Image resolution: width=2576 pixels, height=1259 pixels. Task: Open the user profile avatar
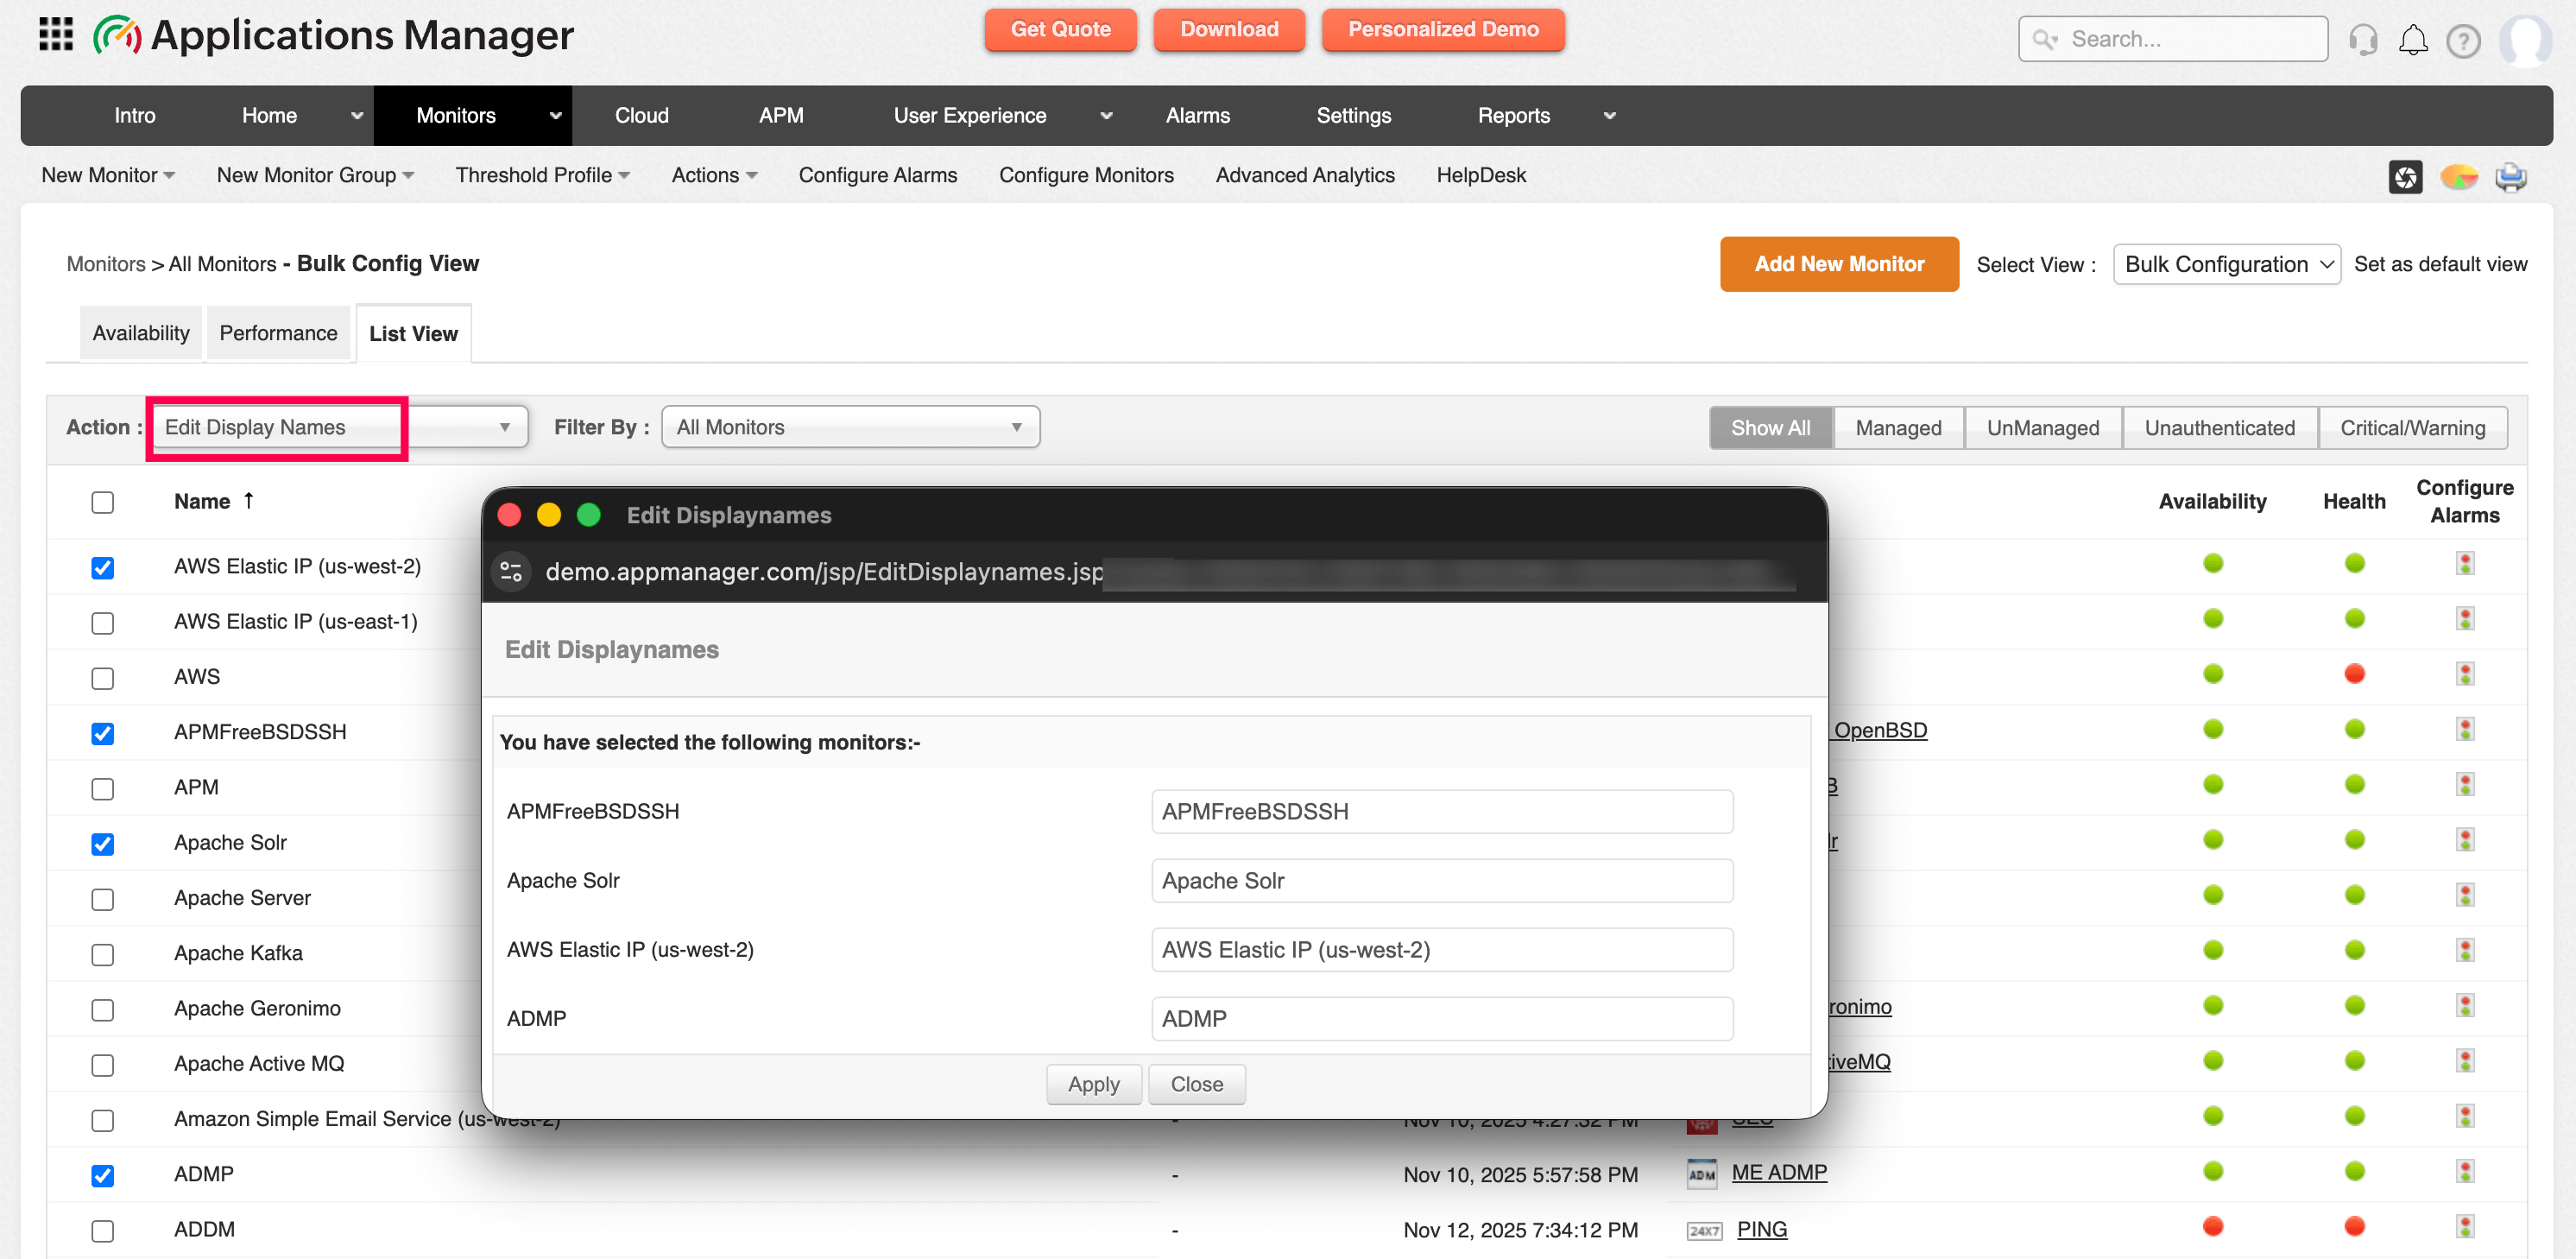(x=2525, y=40)
